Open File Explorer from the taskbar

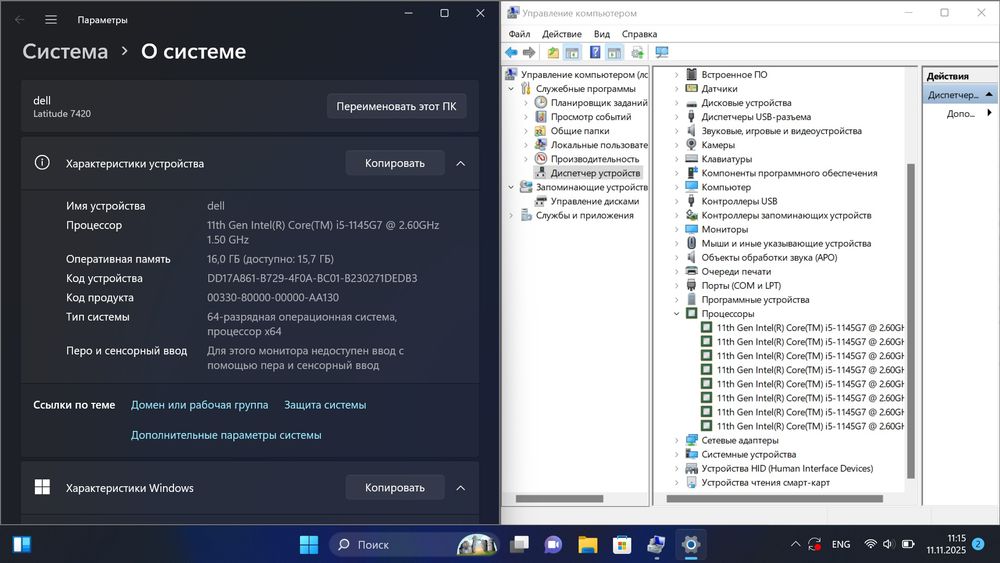587,545
